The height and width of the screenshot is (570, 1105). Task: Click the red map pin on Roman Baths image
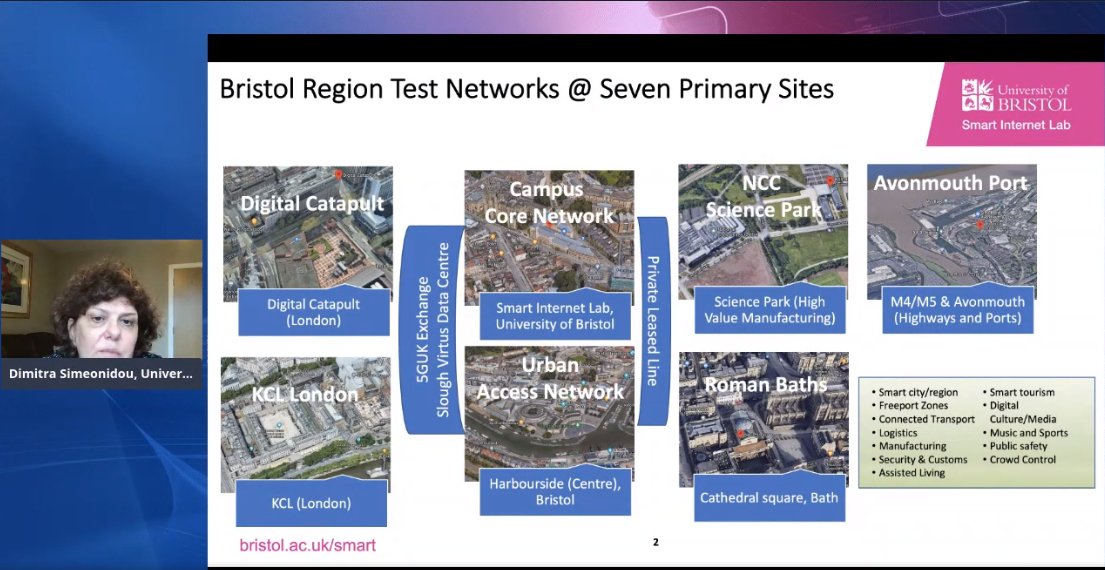click(741, 435)
